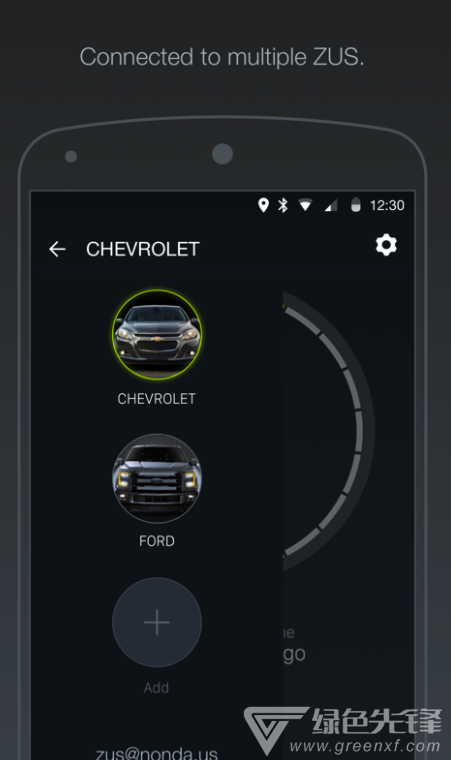Tap the partially hidden 'go' text

[x=294, y=655]
